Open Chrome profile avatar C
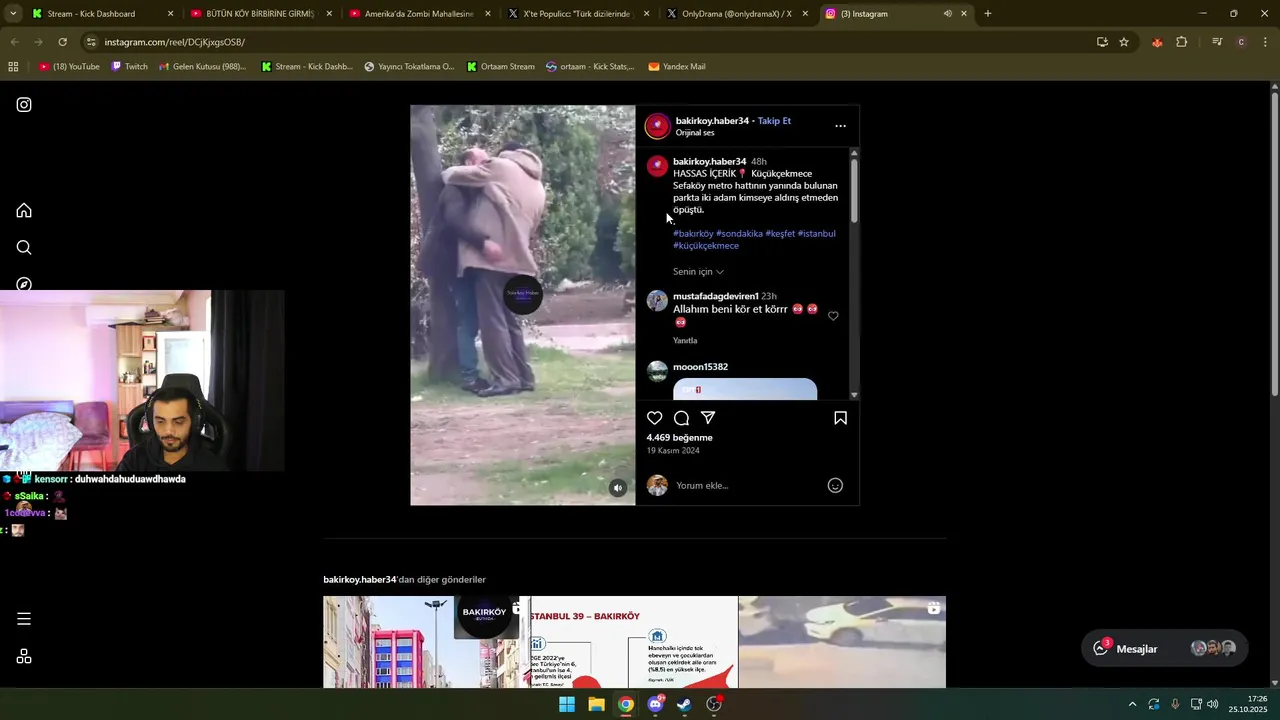This screenshot has width=1280, height=720. 1241,42
